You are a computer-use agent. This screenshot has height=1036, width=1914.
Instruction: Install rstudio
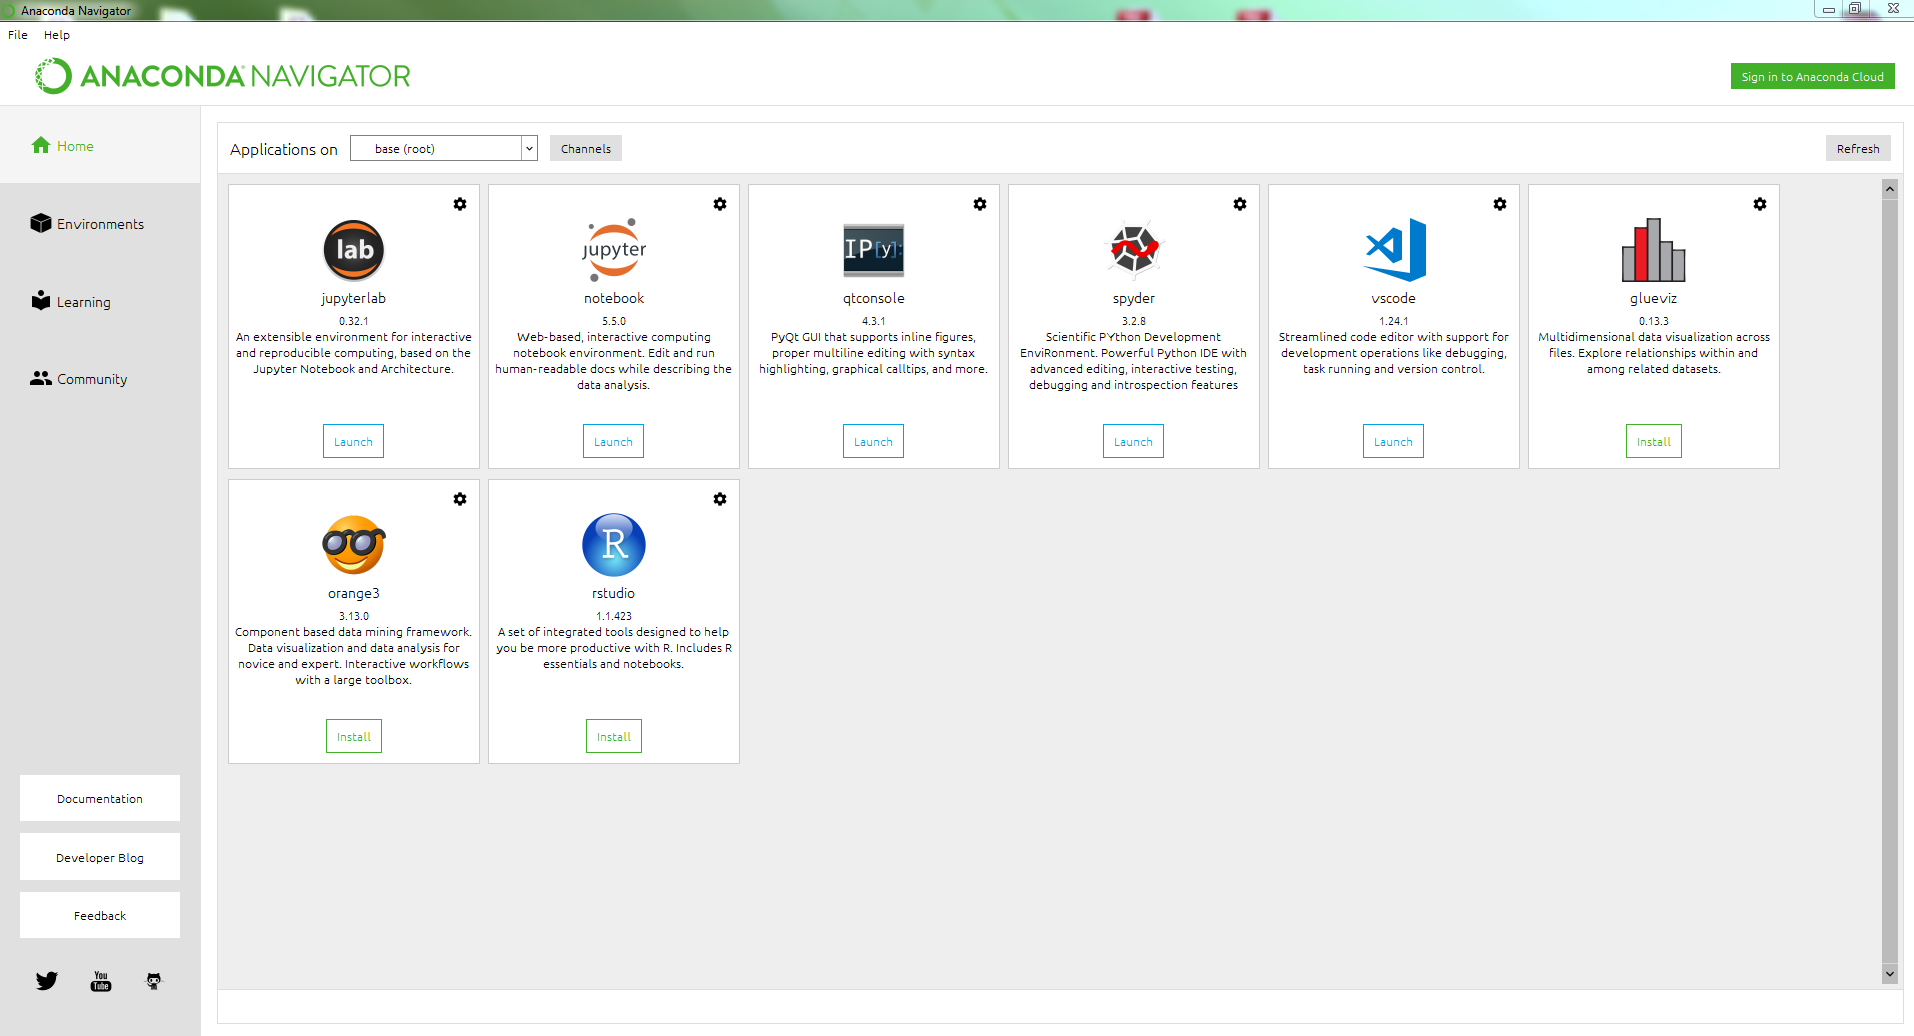pyautogui.click(x=614, y=737)
